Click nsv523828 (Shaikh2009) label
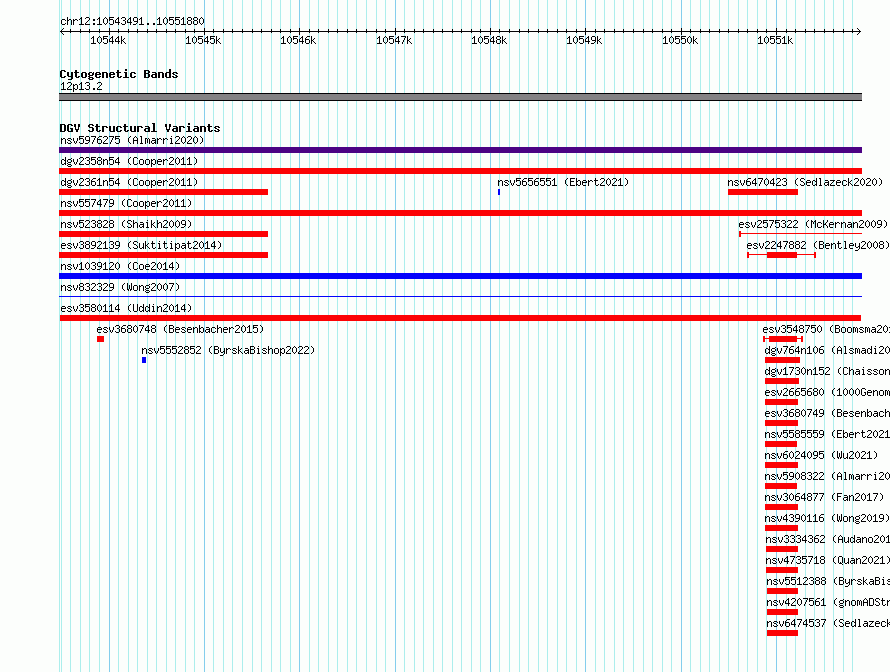 (126, 224)
